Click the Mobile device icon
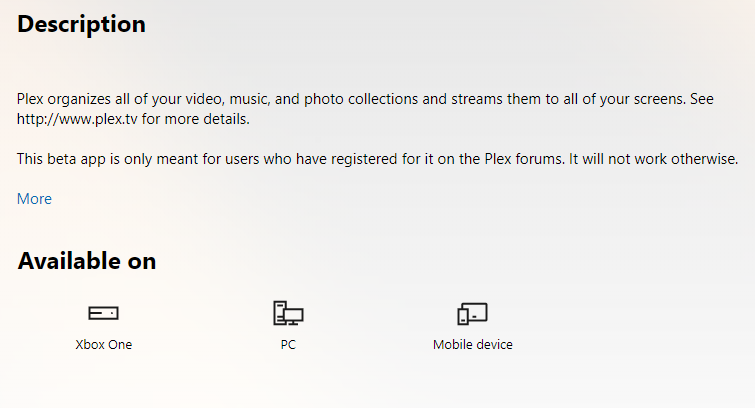 click(472, 314)
